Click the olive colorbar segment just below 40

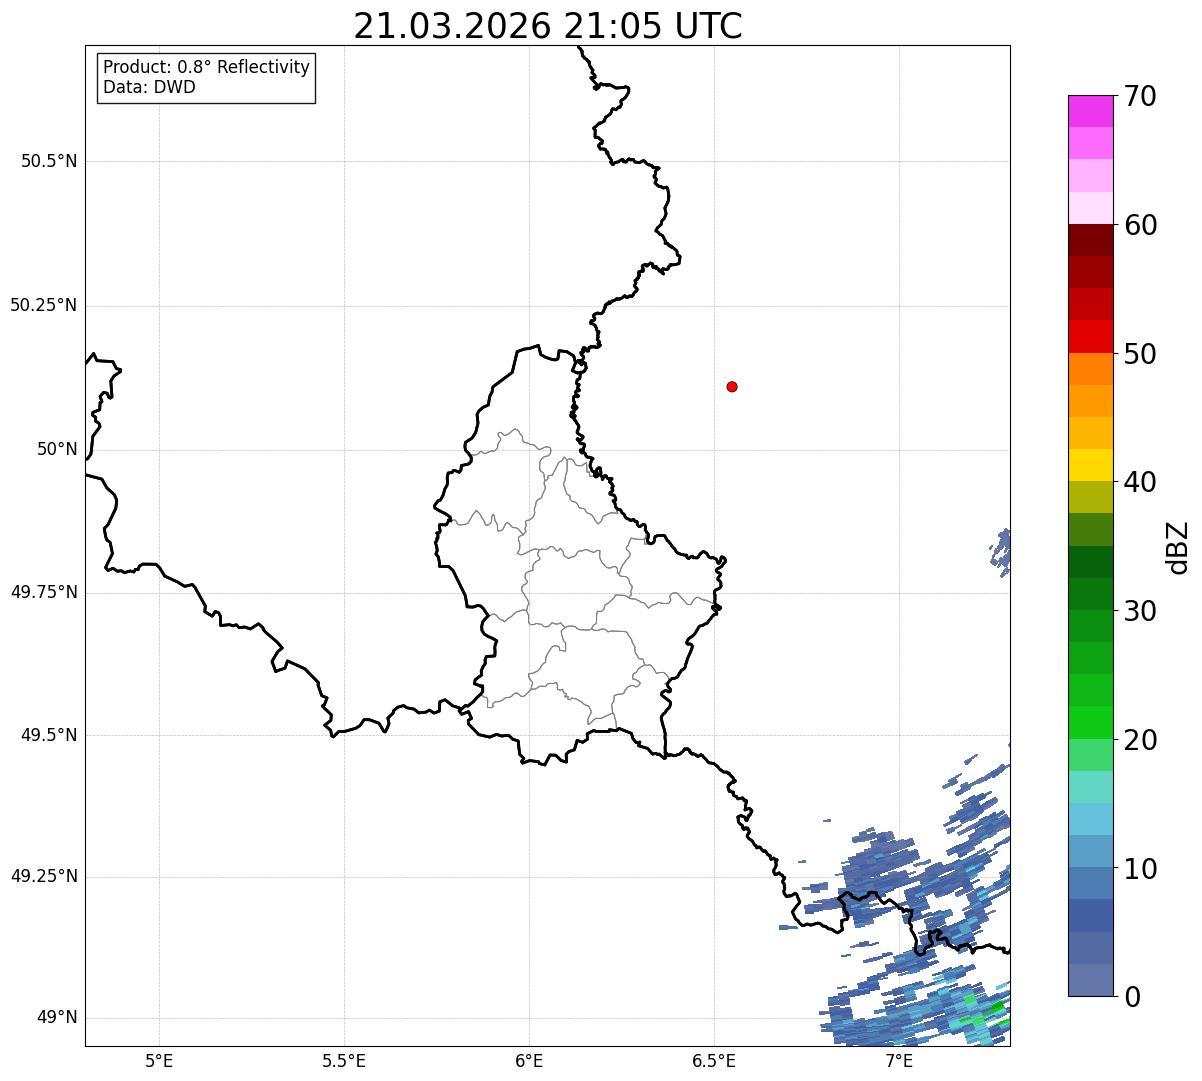[x=1090, y=498]
